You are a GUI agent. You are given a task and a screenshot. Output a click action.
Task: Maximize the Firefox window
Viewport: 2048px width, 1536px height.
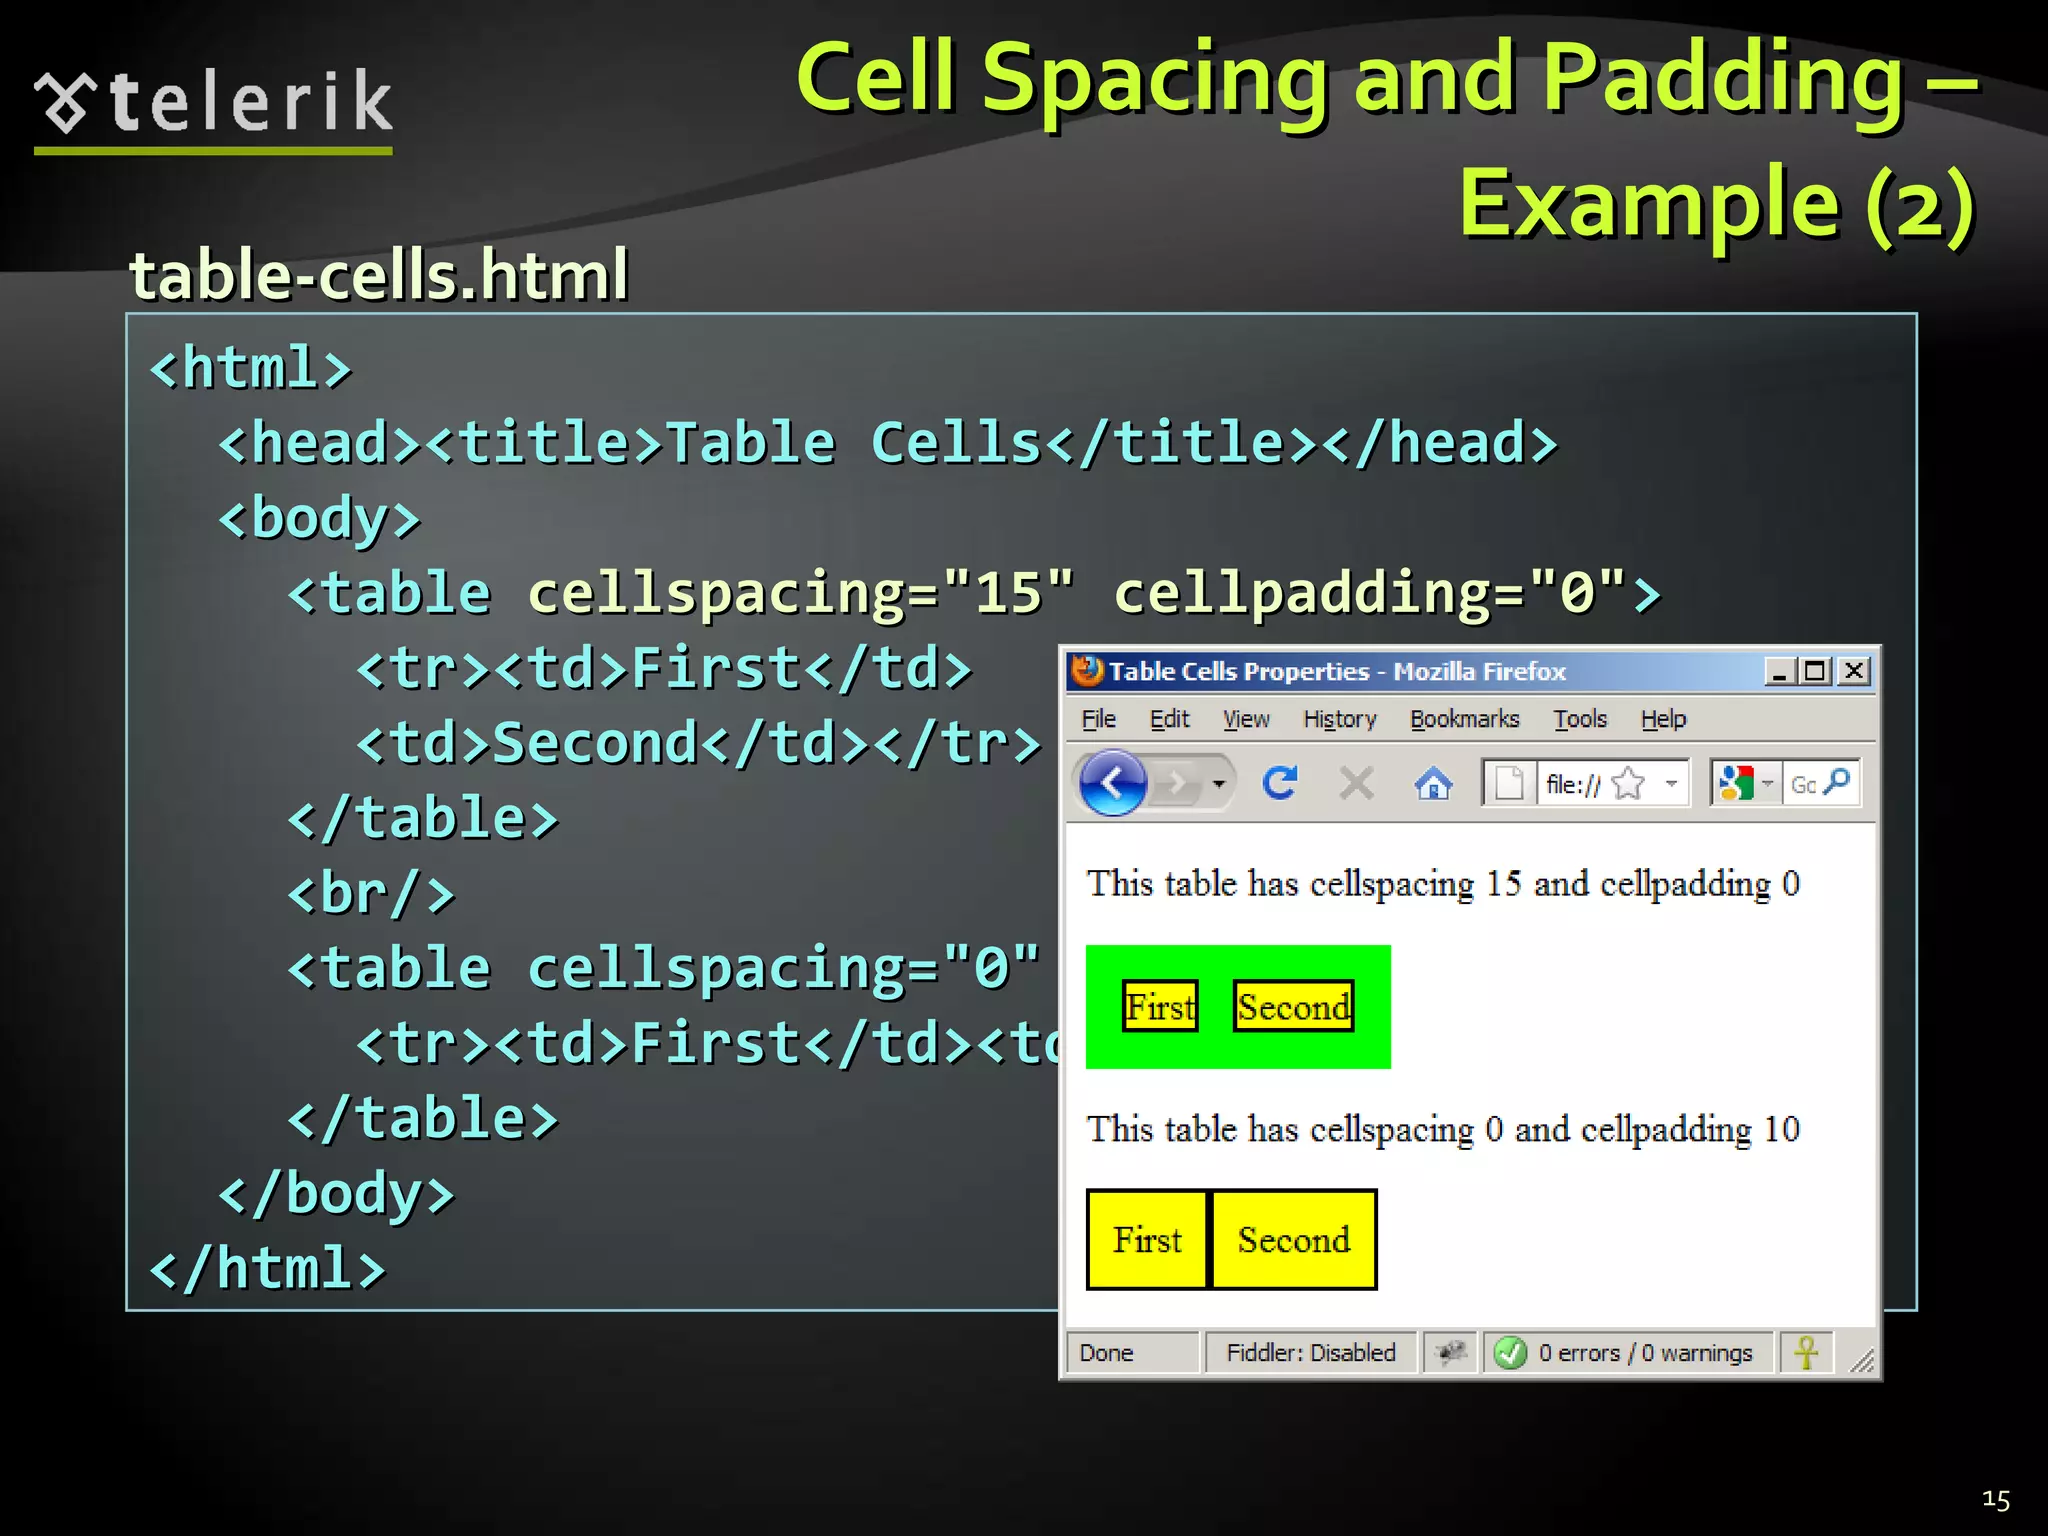tap(1815, 671)
